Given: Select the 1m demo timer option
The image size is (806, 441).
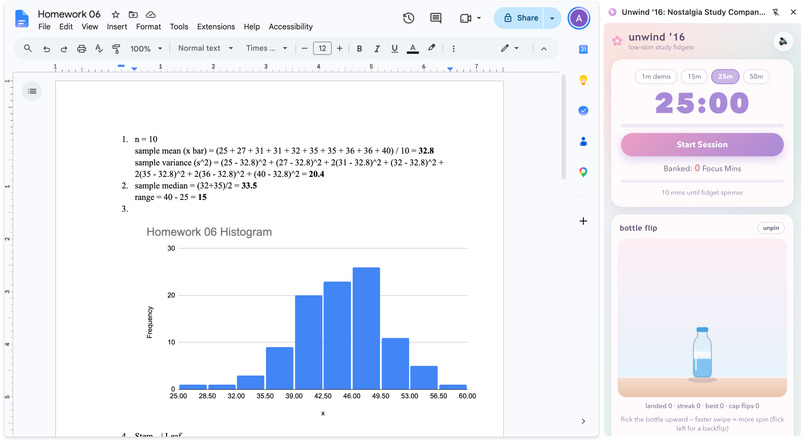Looking at the screenshot, I should pos(656,77).
